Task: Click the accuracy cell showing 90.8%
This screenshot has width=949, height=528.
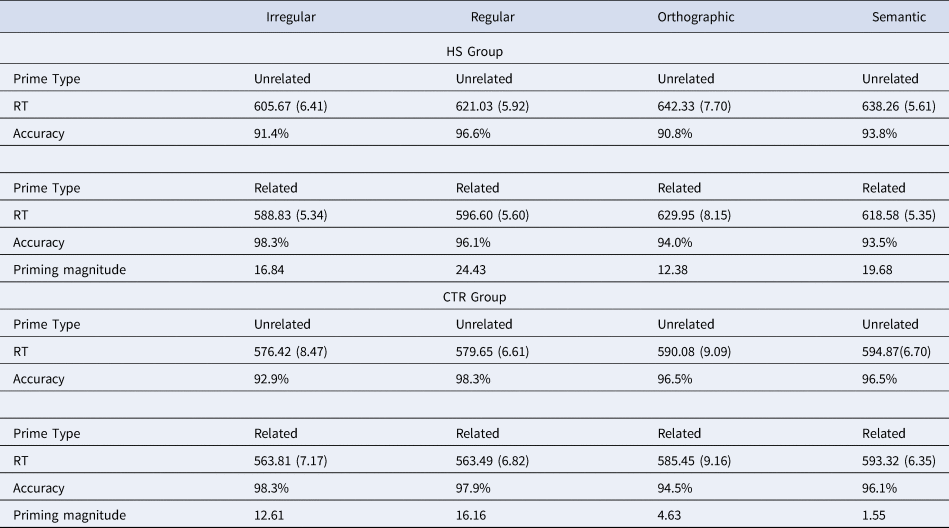Action: coord(677,133)
